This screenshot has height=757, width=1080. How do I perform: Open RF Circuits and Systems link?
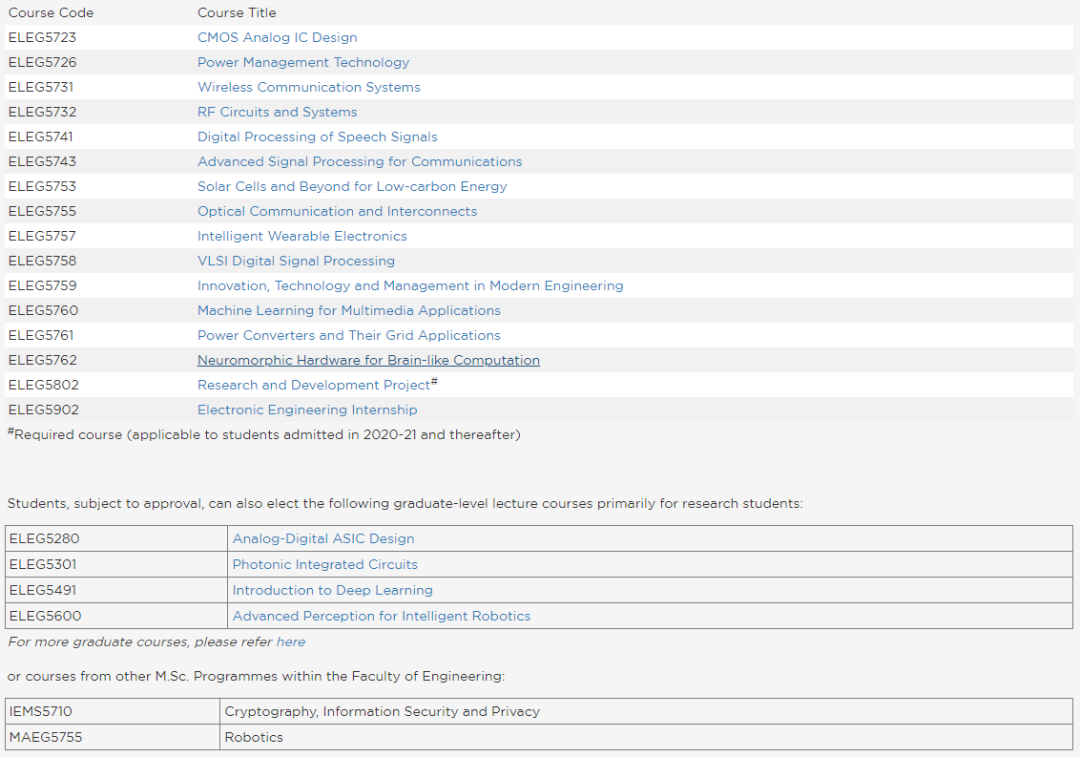[277, 112]
